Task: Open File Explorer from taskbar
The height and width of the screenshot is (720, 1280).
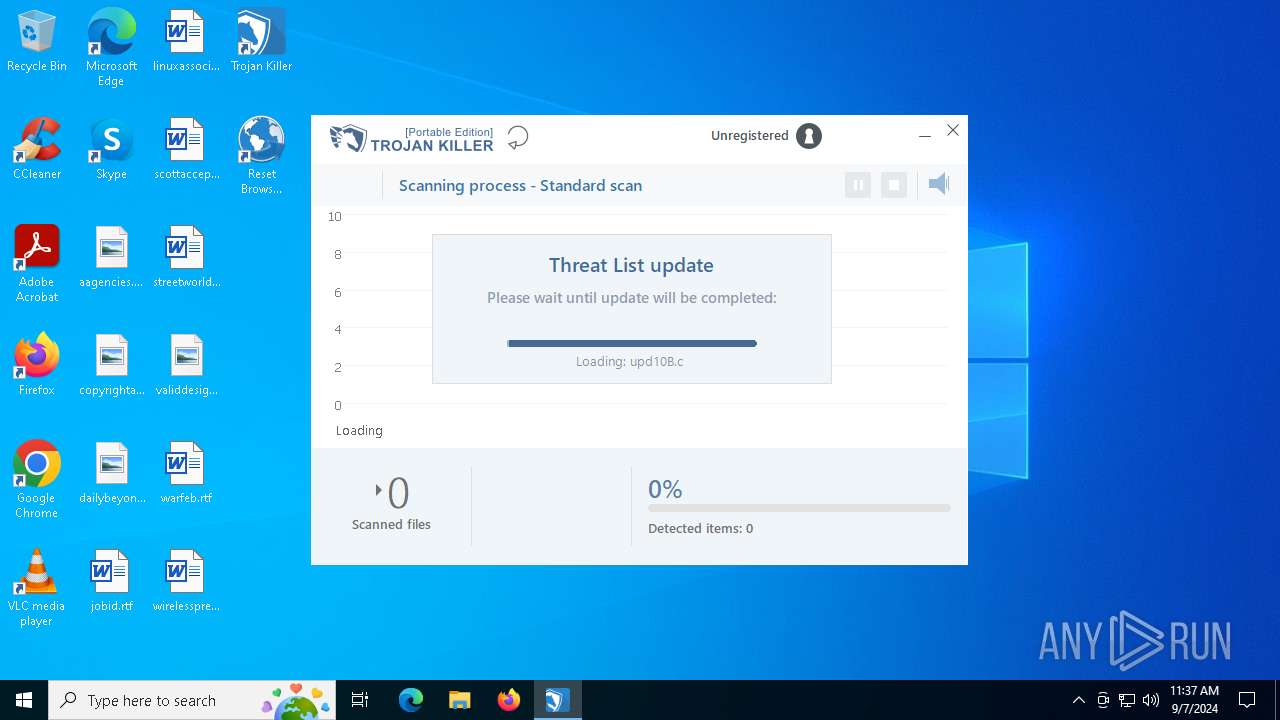Action: [x=460, y=700]
